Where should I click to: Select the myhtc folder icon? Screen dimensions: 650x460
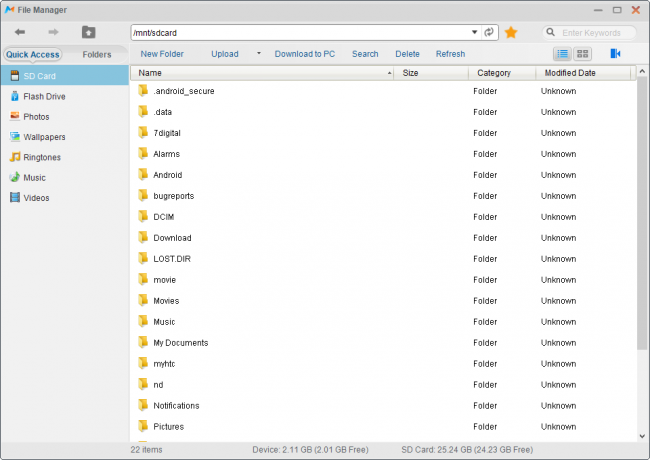coord(143,363)
